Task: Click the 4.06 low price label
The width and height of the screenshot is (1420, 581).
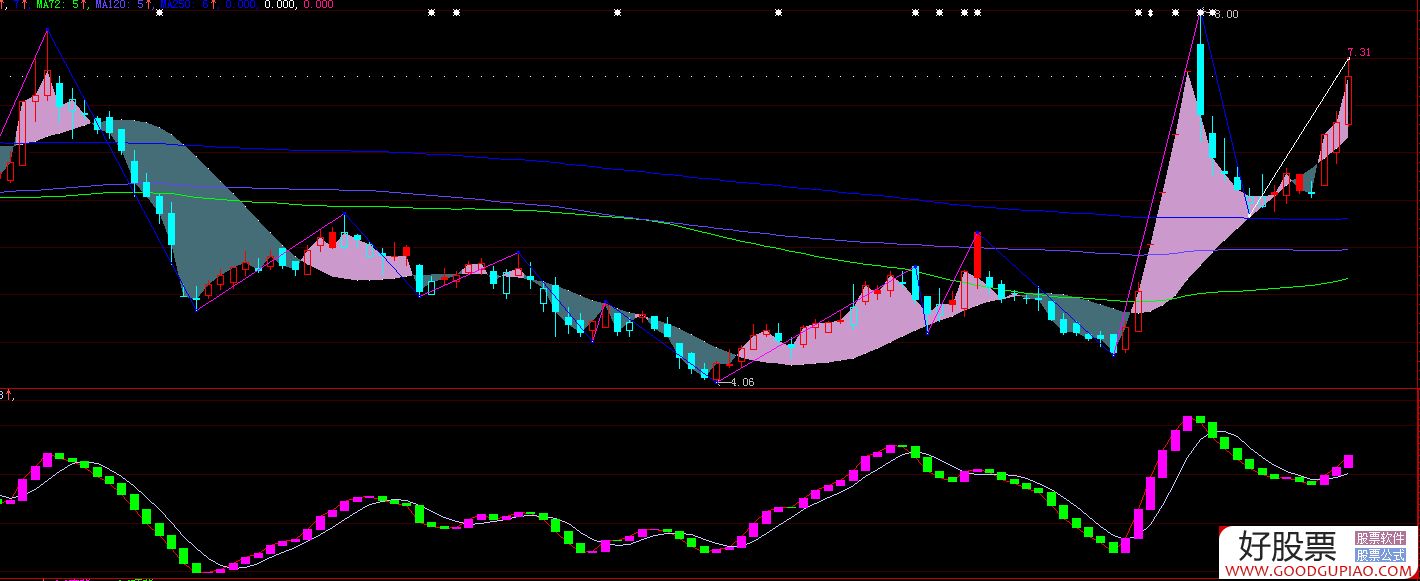Action: tap(742, 382)
